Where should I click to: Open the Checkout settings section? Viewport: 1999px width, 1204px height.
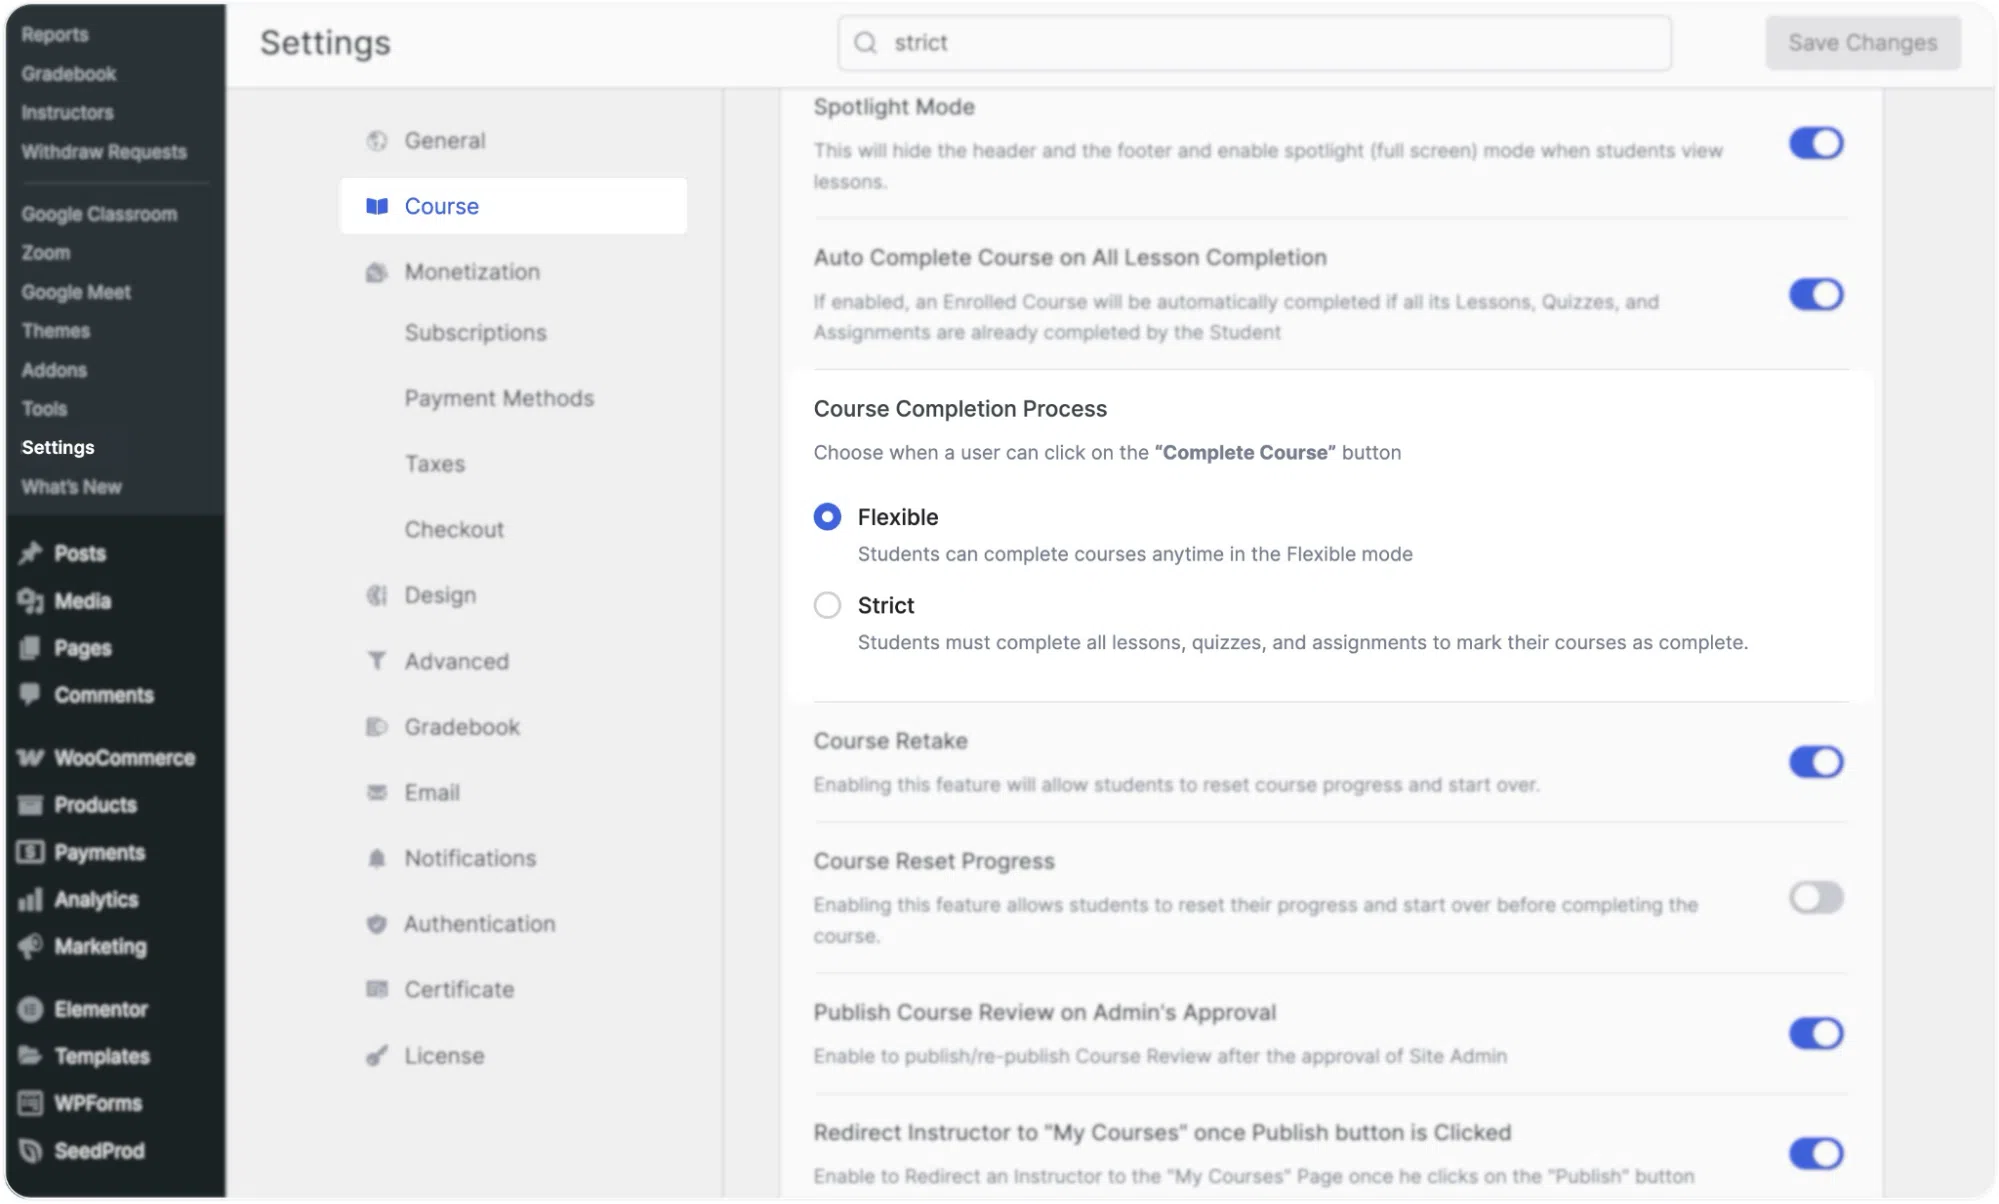[454, 530]
